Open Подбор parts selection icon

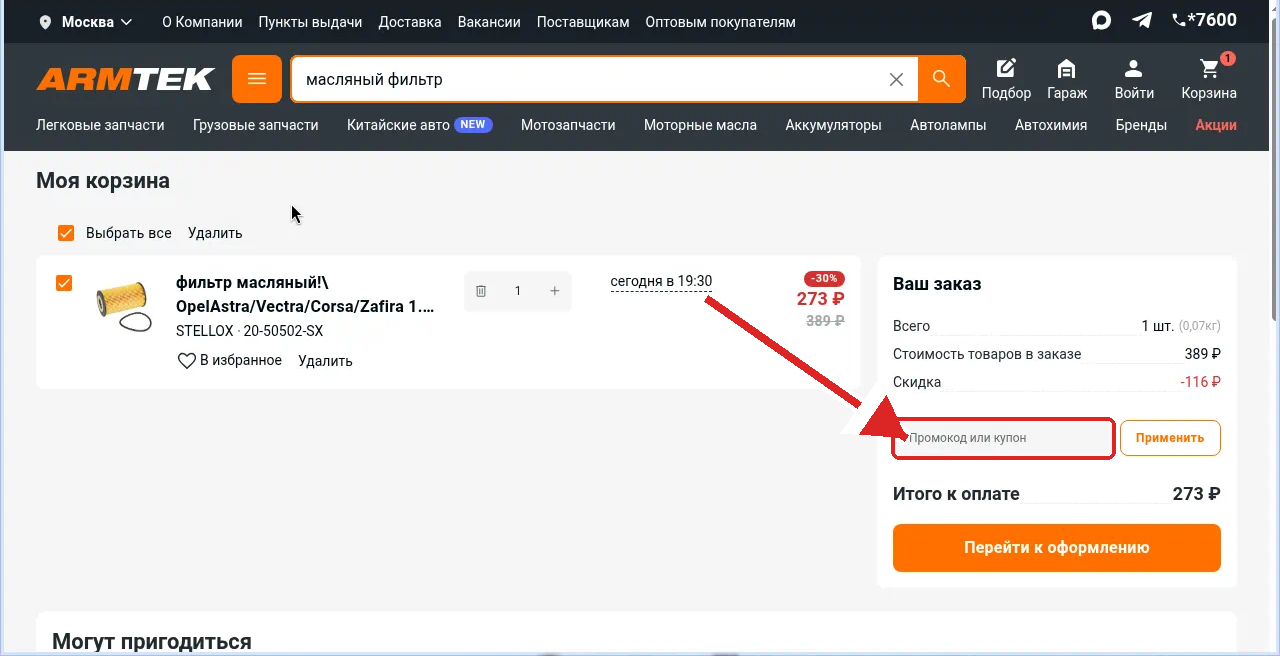coord(1006,79)
